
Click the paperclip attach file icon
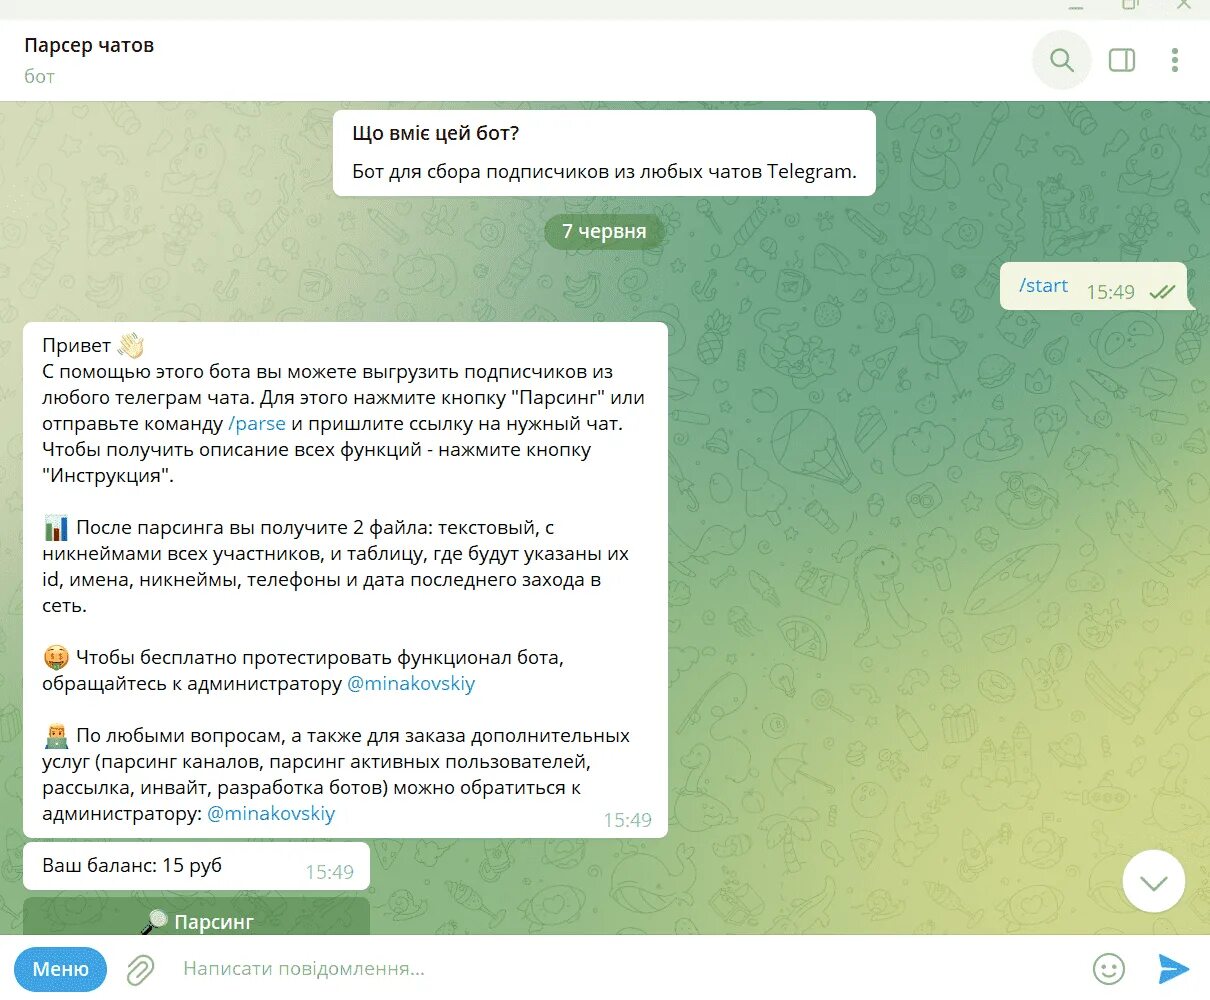140,969
